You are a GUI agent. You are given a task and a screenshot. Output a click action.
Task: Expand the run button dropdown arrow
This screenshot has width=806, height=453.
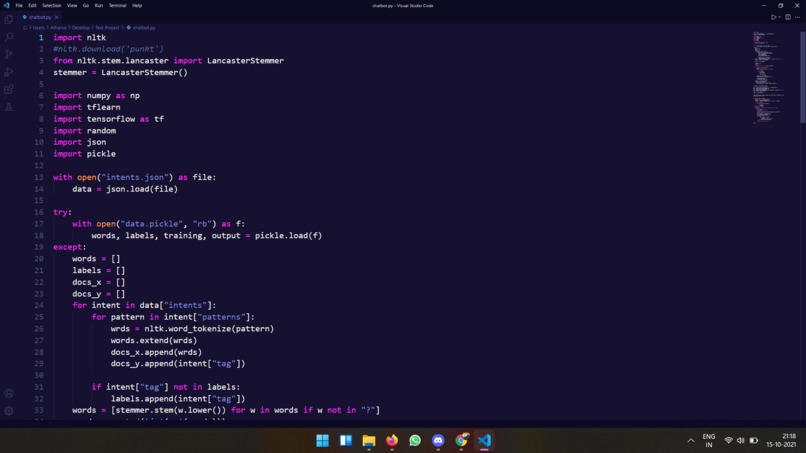(779, 17)
